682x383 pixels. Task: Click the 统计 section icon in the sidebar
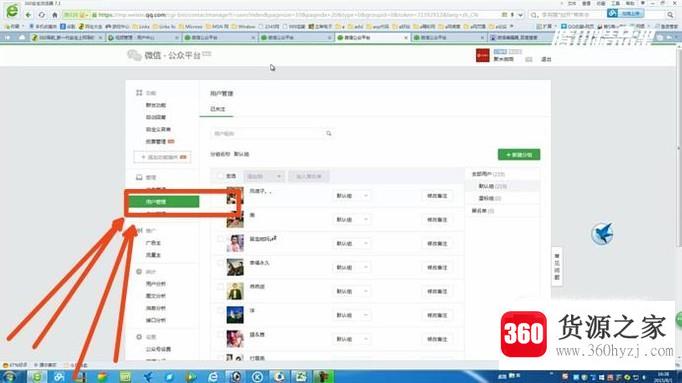click(x=139, y=272)
